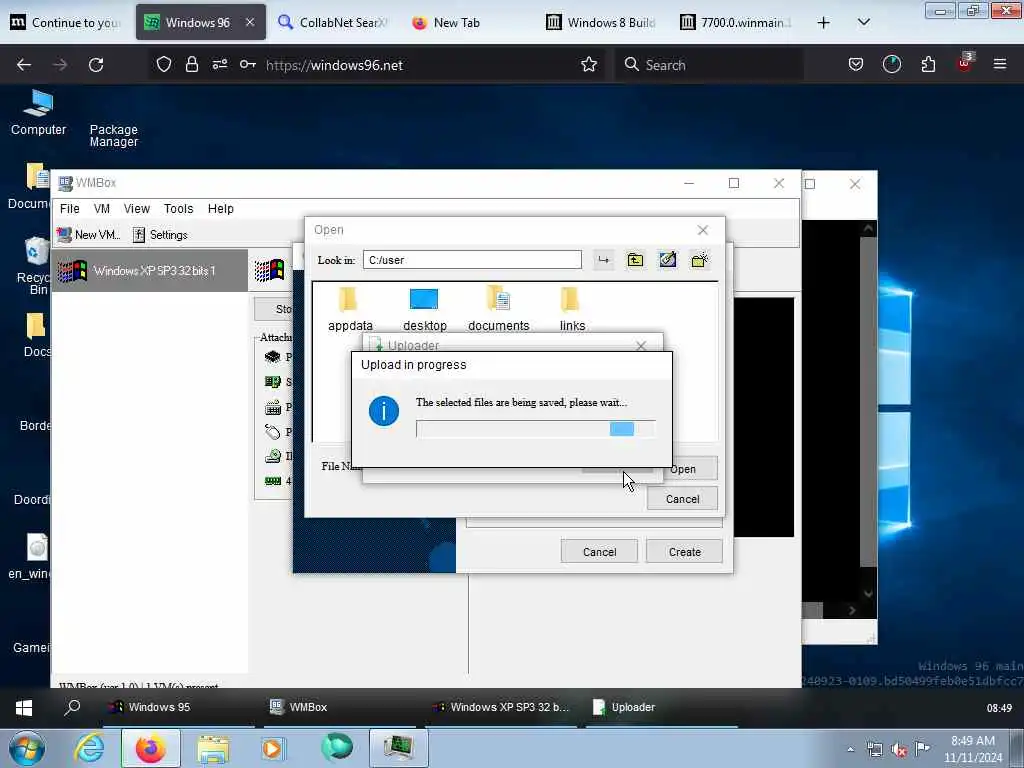The image size is (1024, 768).
Task: Expand the list all tabs chevron
Action: 863,22
